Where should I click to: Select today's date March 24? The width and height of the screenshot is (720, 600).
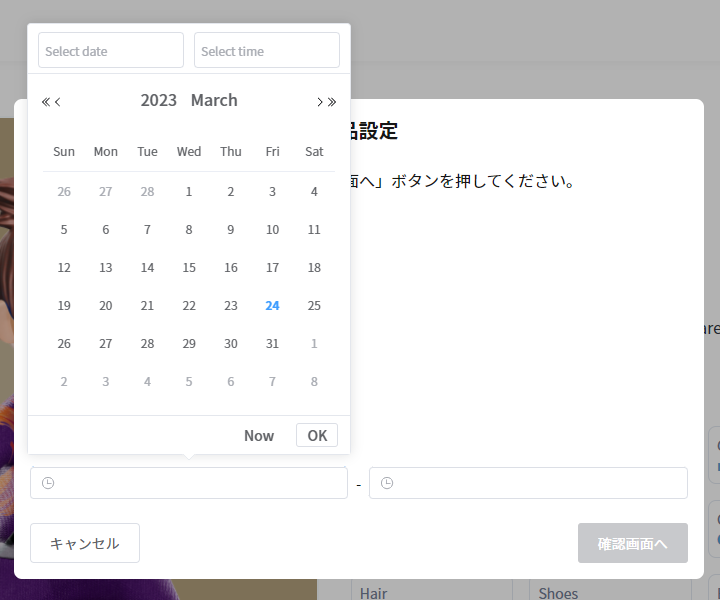pos(272,305)
